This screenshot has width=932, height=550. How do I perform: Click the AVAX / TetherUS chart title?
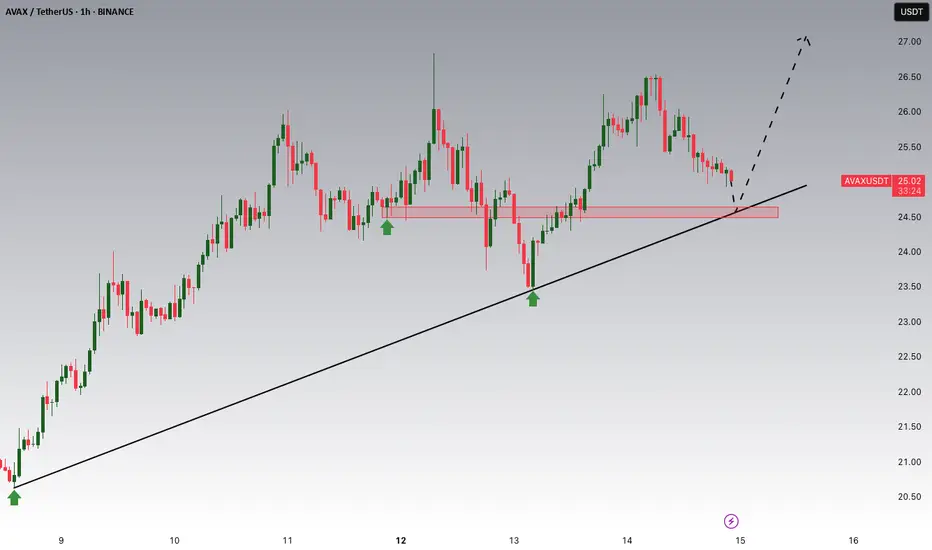point(70,11)
